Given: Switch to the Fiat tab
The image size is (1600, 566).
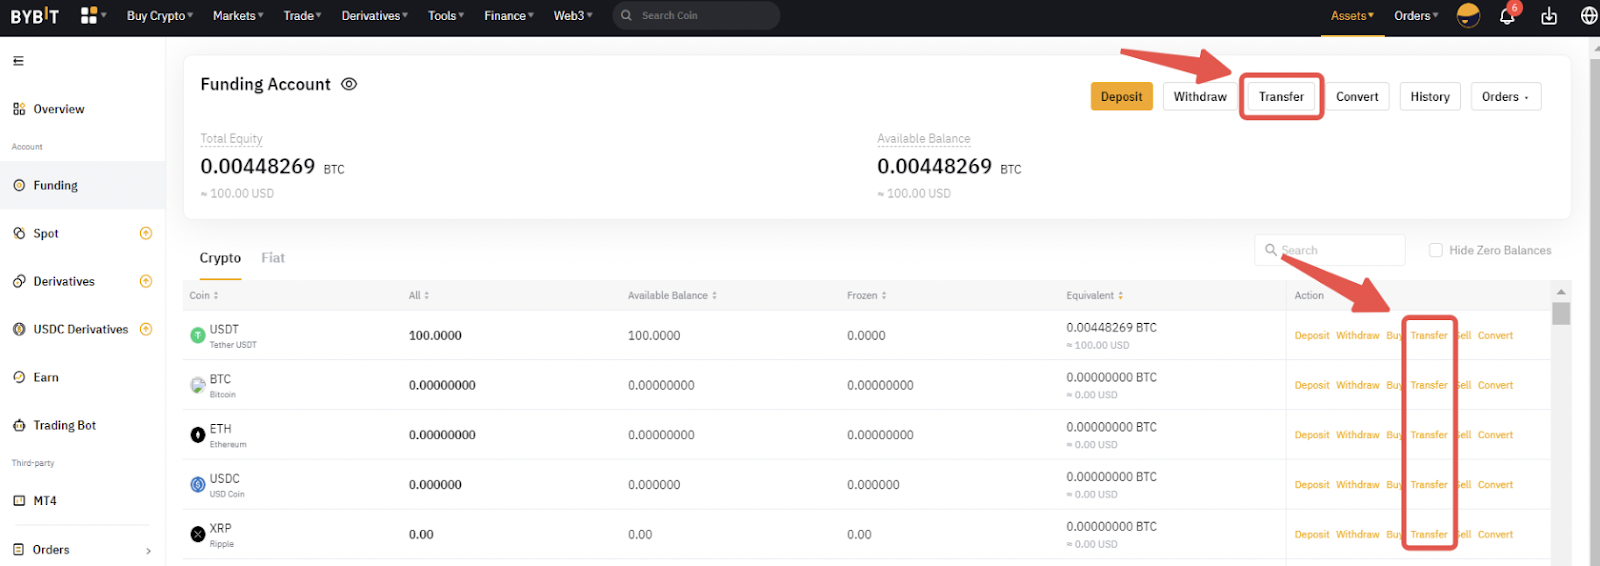Looking at the screenshot, I should [x=273, y=258].
